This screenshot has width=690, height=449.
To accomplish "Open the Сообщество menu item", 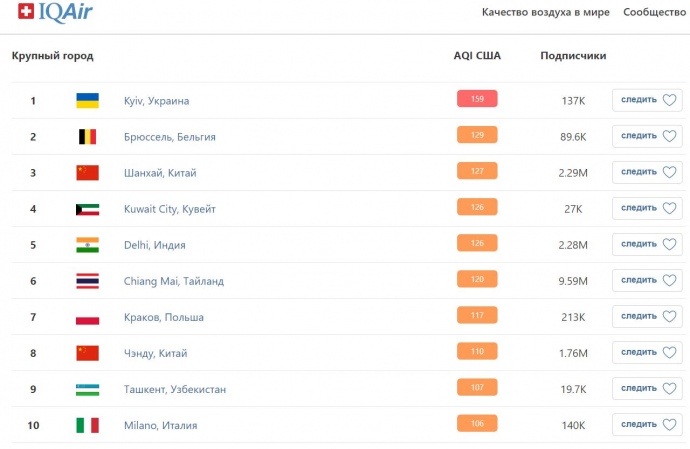I will coord(655,12).
